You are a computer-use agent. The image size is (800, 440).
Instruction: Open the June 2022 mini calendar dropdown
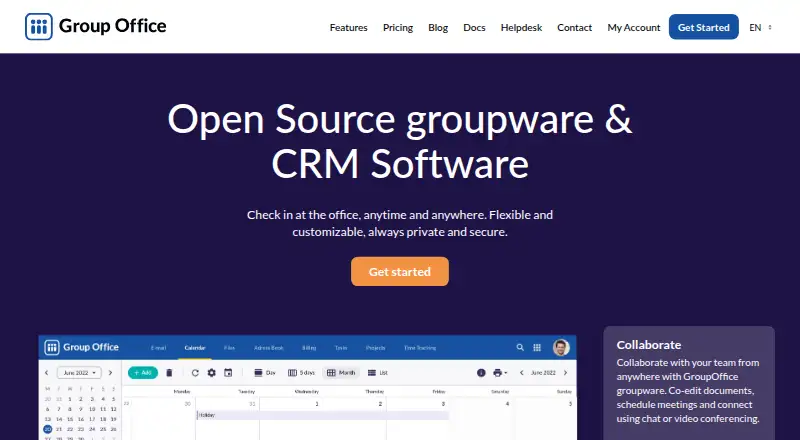[79, 373]
